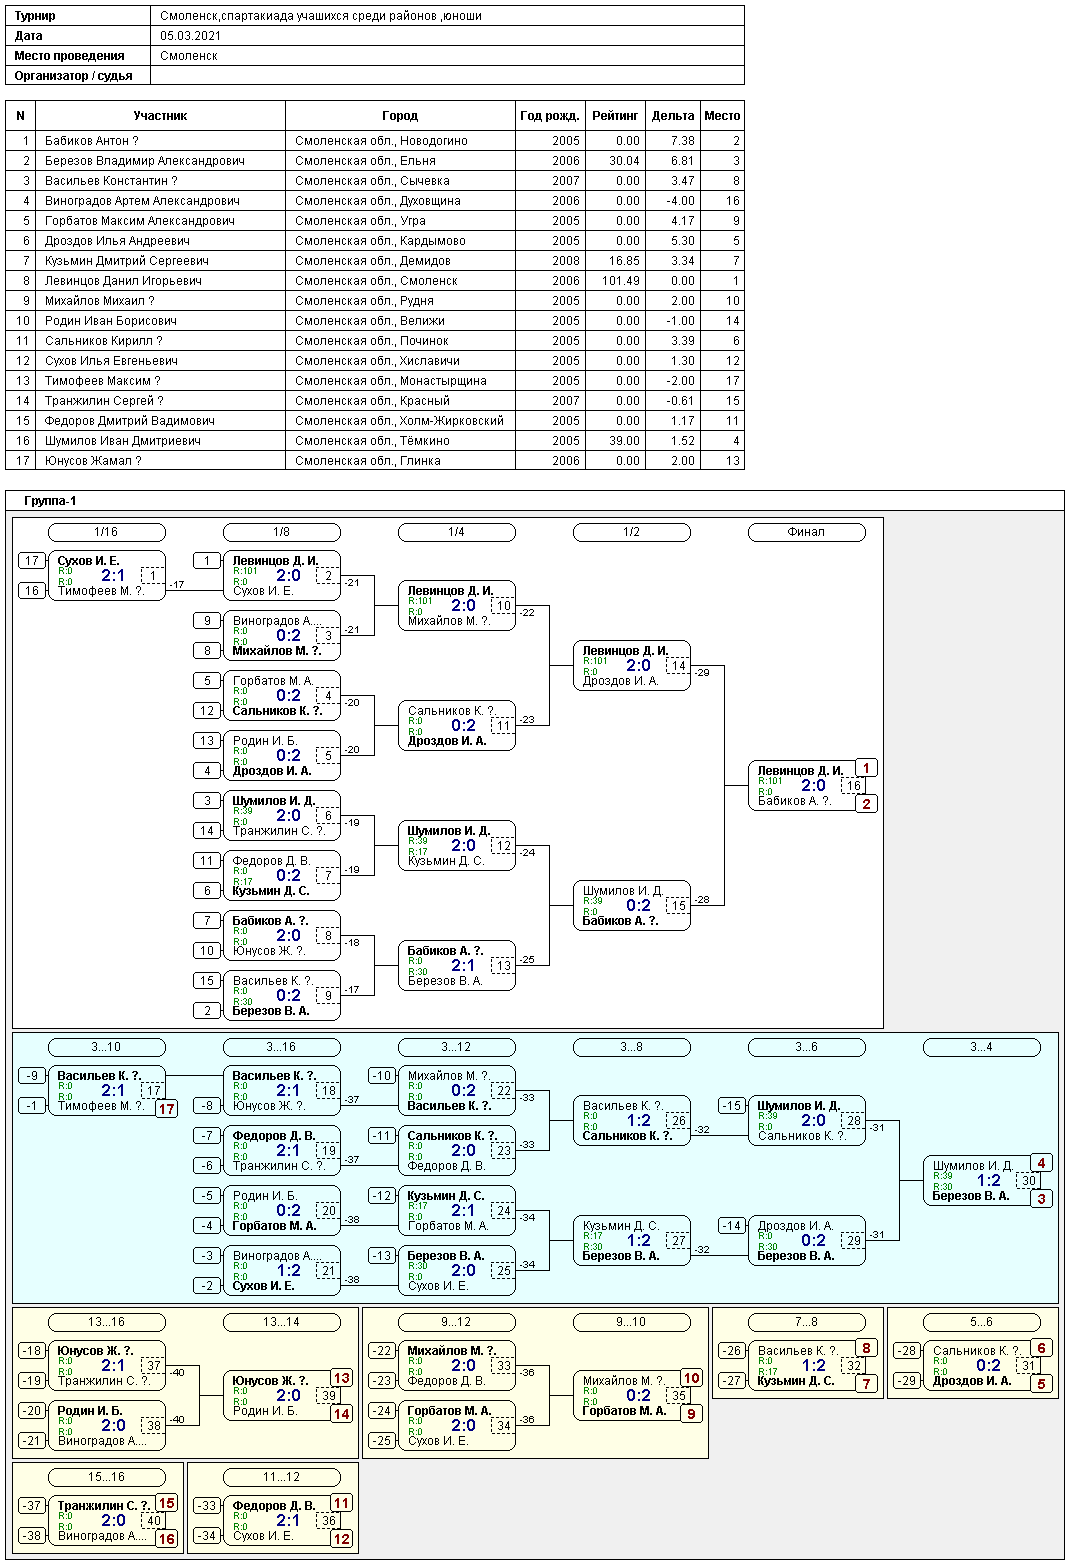Screen dimensions: 1070x1565
Task: Select the 'Место' column header
Action: click(721, 116)
